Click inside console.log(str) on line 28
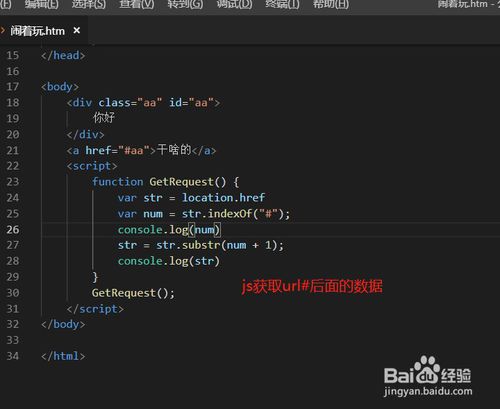The height and width of the screenshot is (409, 500). pyautogui.click(x=169, y=261)
